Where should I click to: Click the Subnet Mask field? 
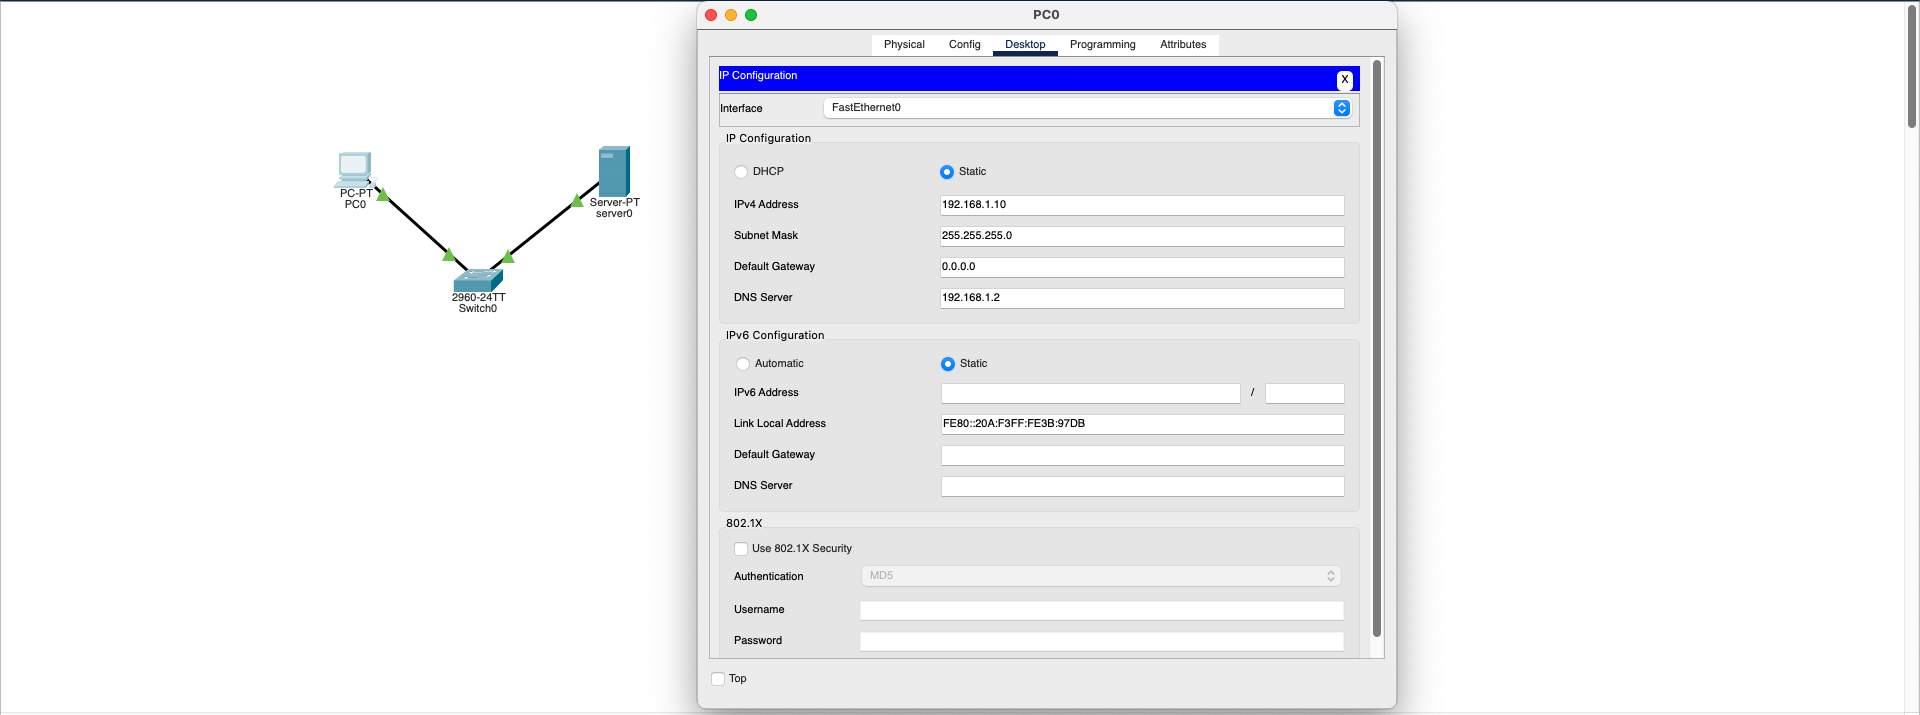[1142, 236]
